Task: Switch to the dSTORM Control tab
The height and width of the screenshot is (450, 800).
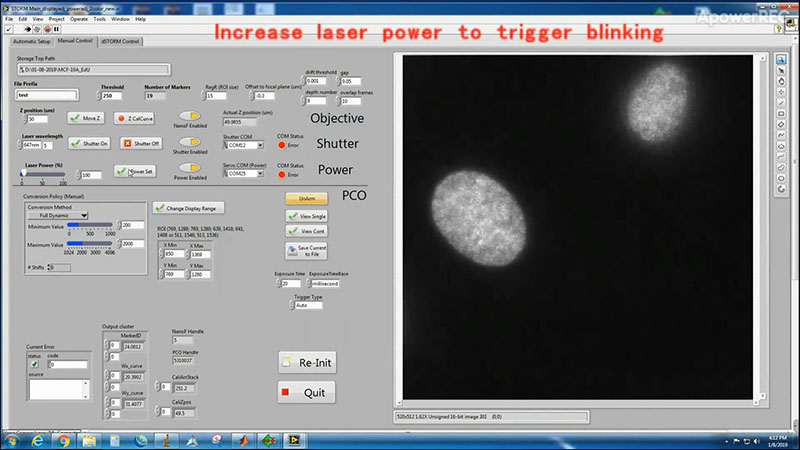Action: (x=120, y=41)
